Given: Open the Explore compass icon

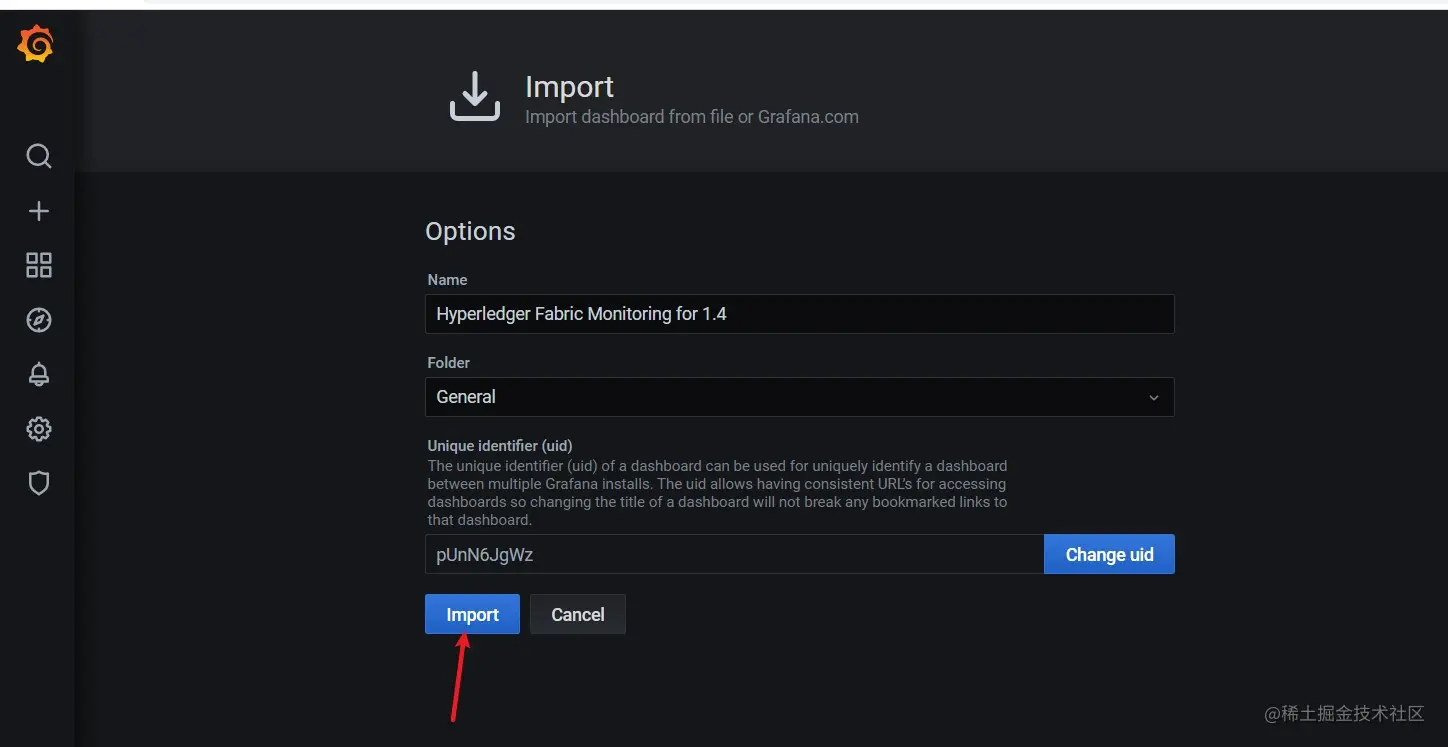Looking at the screenshot, I should pyautogui.click(x=38, y=320).
